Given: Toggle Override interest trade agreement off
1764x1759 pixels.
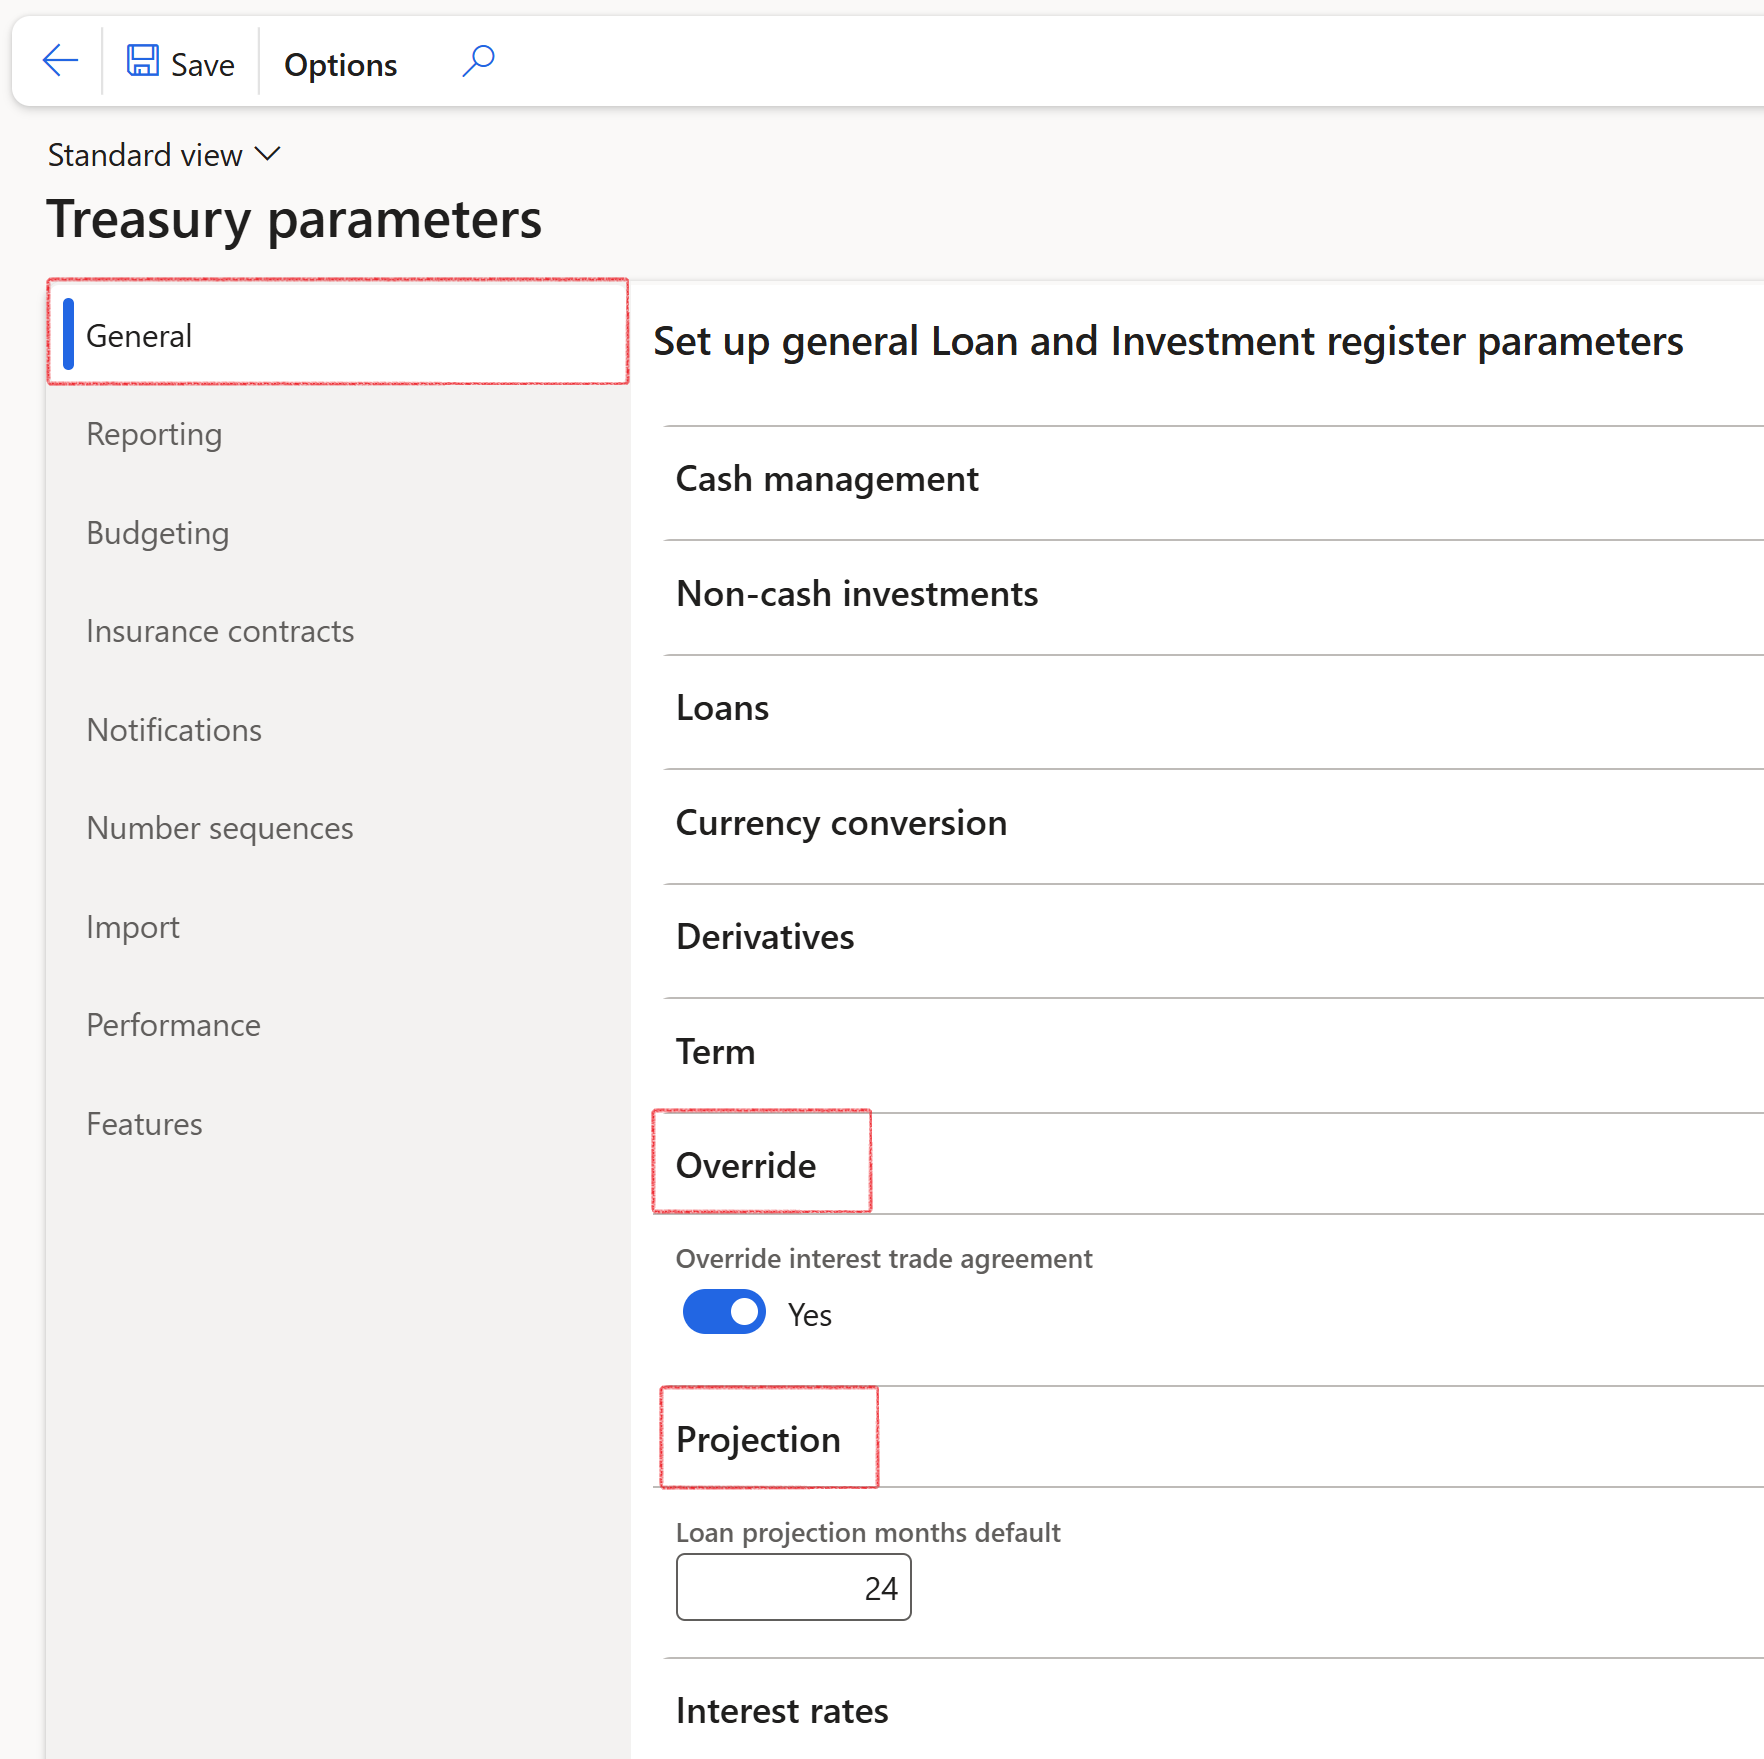Looking at the screenshot, I should [x=724, y=1312].
